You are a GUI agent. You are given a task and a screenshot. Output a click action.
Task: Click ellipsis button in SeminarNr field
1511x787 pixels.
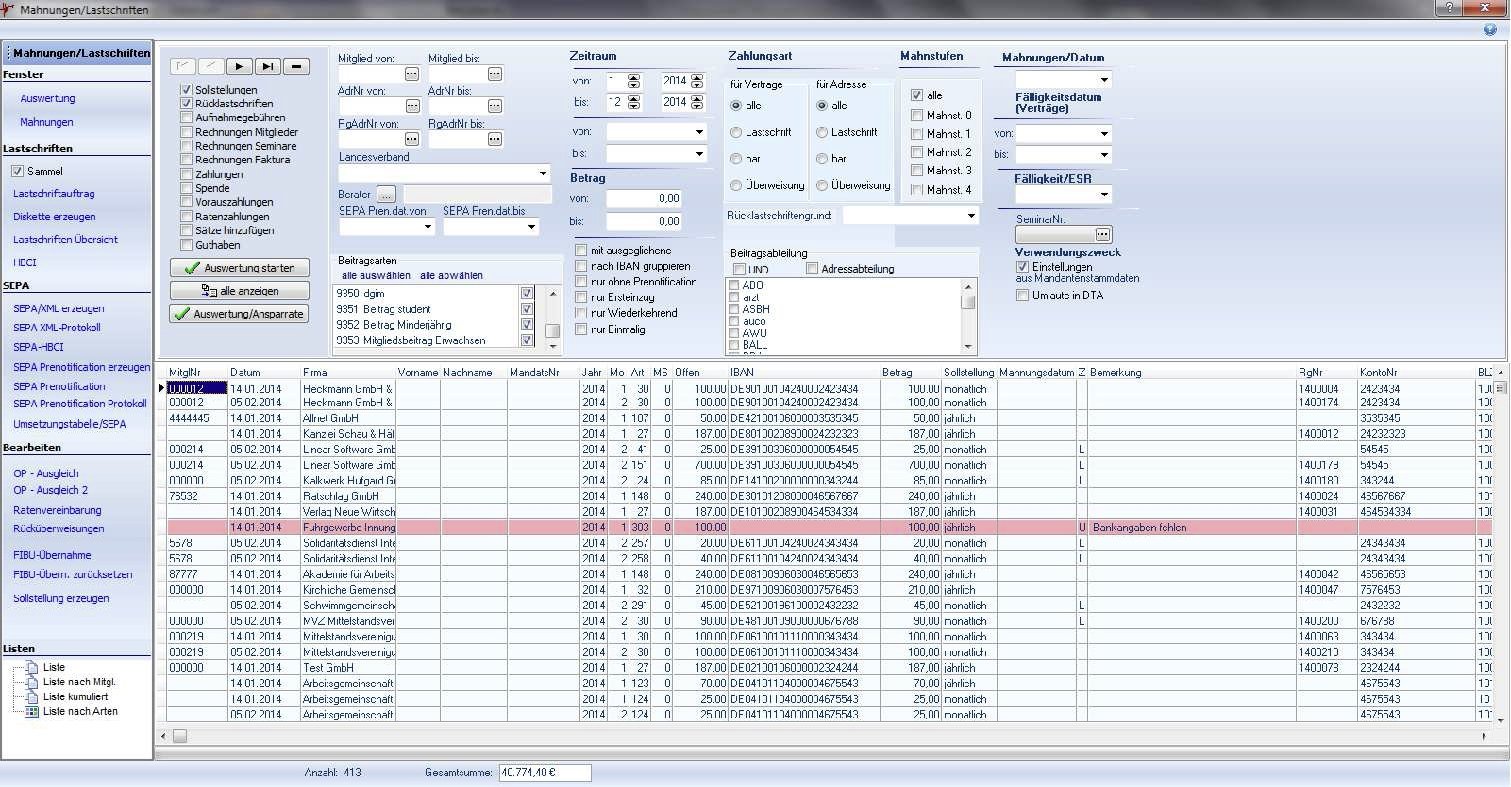pos(1102,234)
